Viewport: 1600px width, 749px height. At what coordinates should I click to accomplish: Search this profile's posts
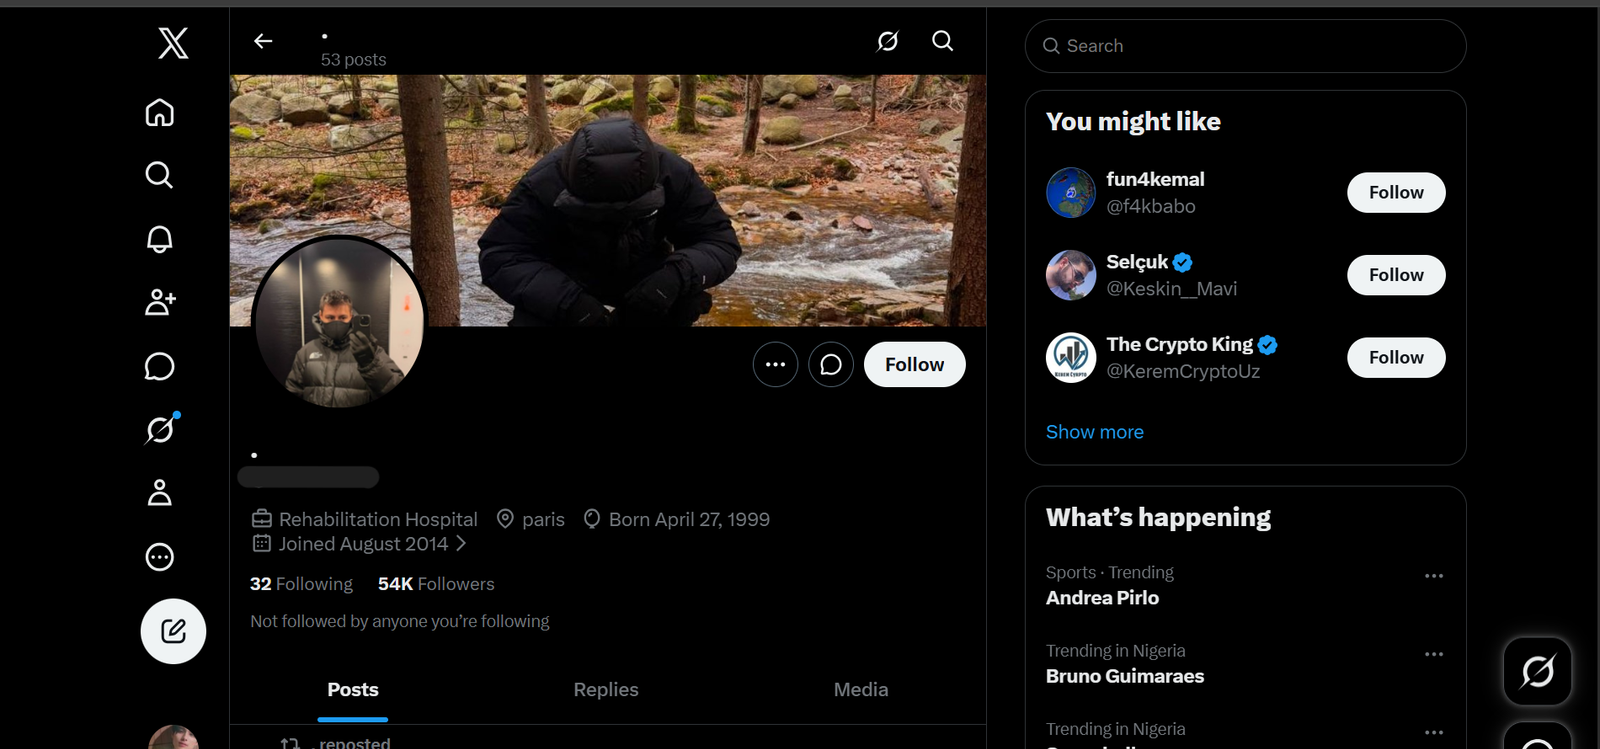(943, 41)
